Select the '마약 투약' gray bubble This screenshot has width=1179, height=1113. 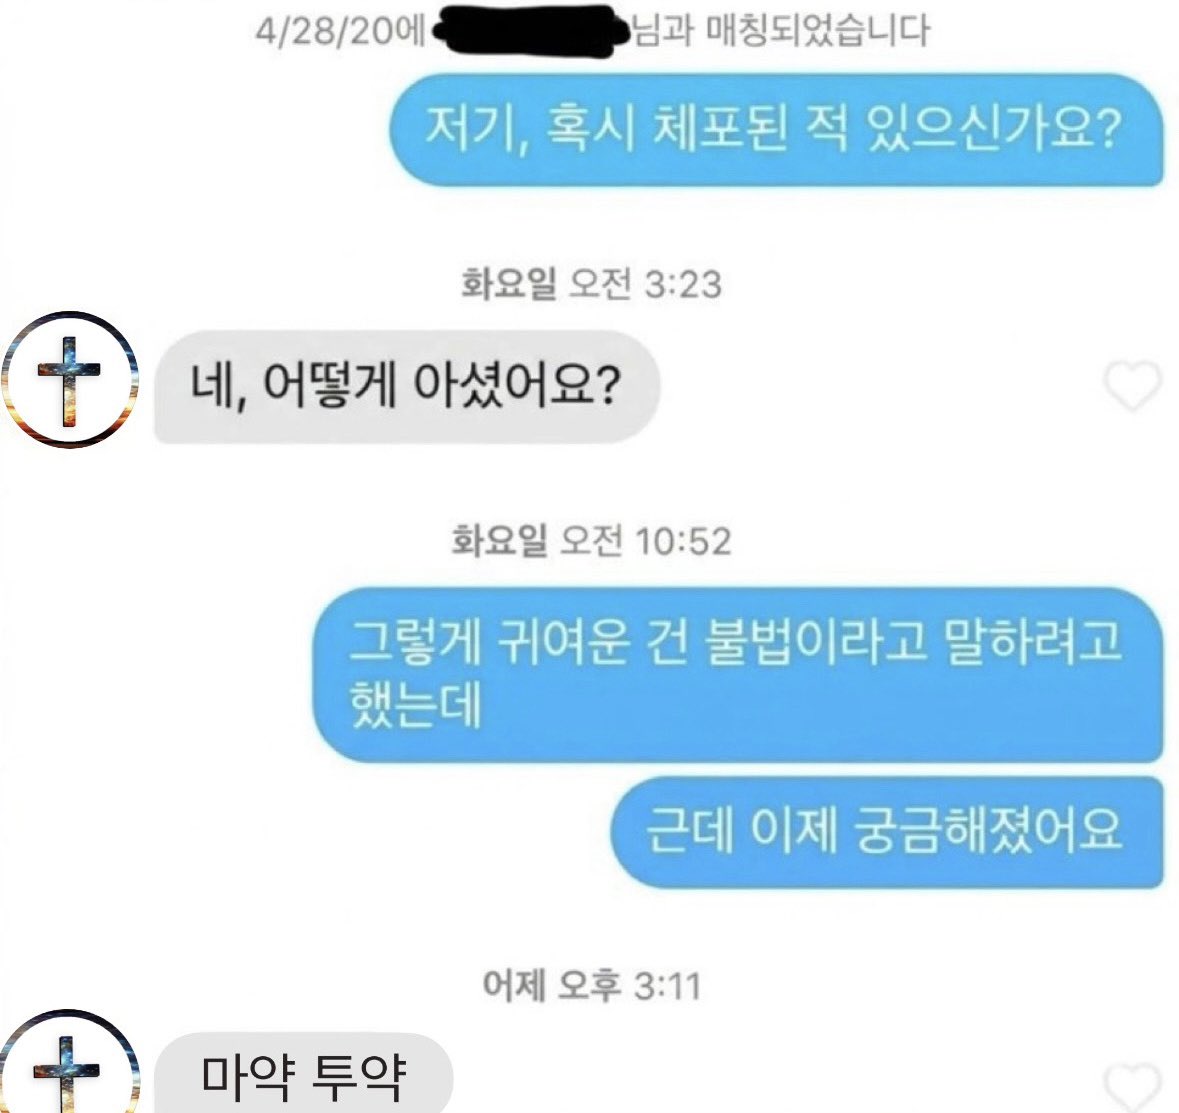304,1073
